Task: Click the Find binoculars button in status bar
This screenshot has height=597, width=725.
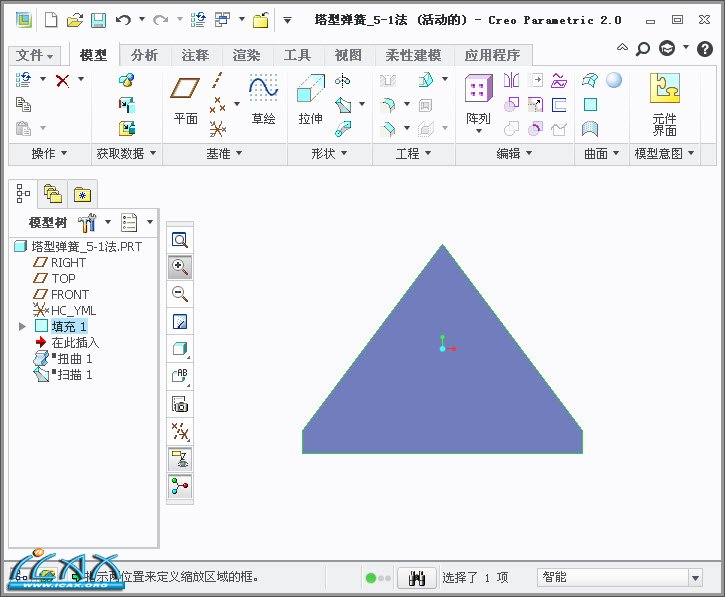Action: 417,578
